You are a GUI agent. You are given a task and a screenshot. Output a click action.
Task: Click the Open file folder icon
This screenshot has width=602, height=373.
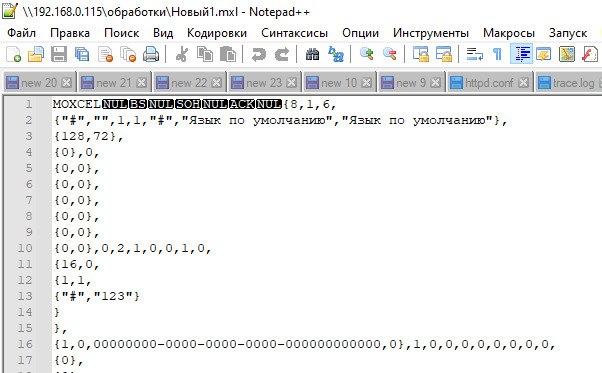pyautogui.click(x=36, y=54)
